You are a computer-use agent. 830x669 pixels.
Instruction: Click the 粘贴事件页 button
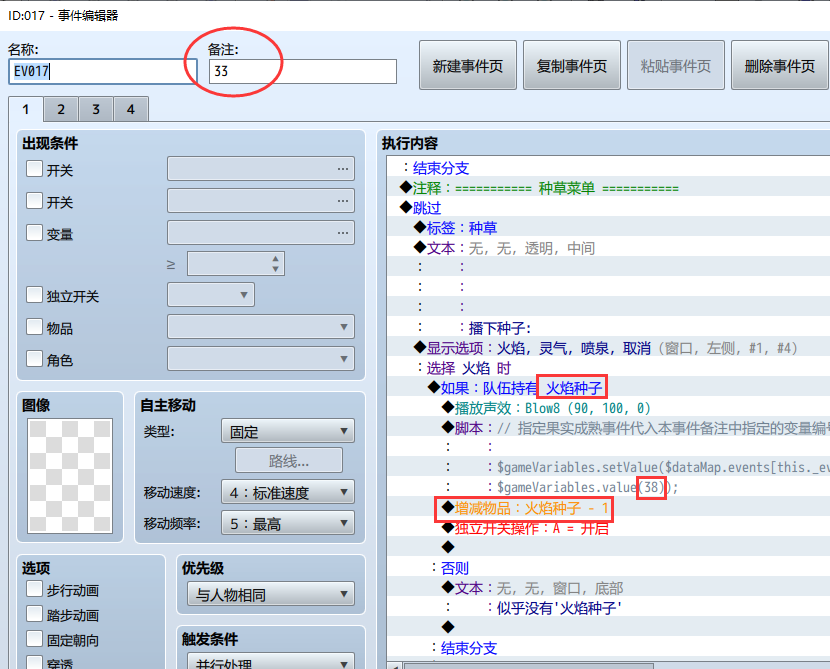[x=675, y=66]
